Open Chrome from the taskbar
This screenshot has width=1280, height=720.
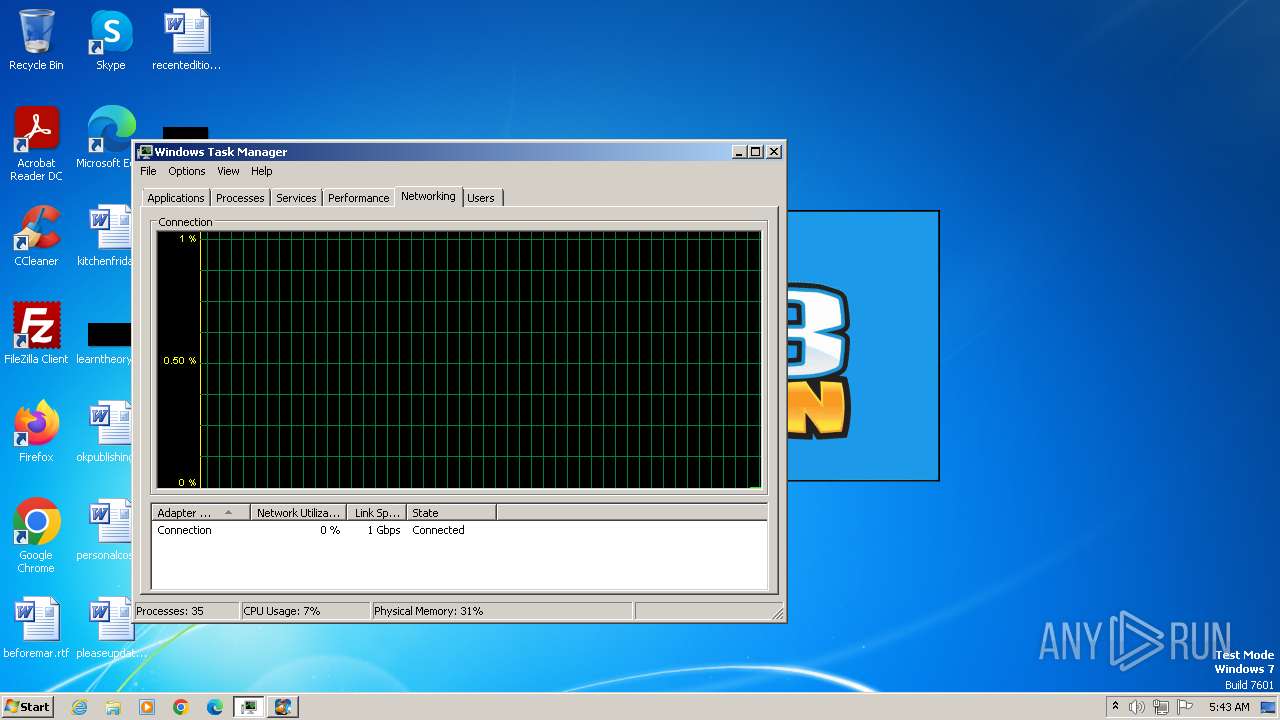[x=181, y=707]
